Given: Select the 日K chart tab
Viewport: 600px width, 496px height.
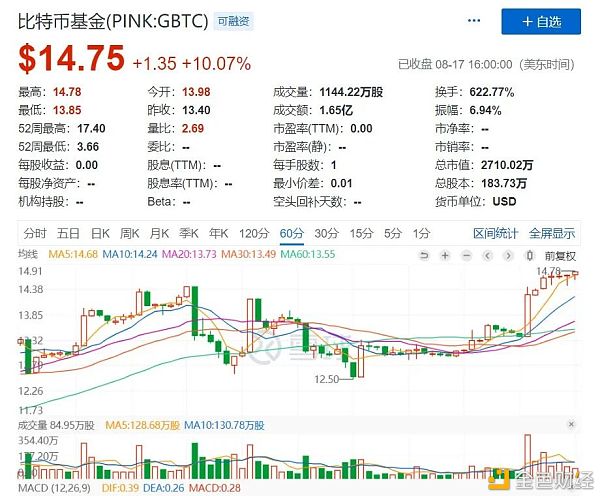Looking at the screenshot, I should click(x=100, y=233).
